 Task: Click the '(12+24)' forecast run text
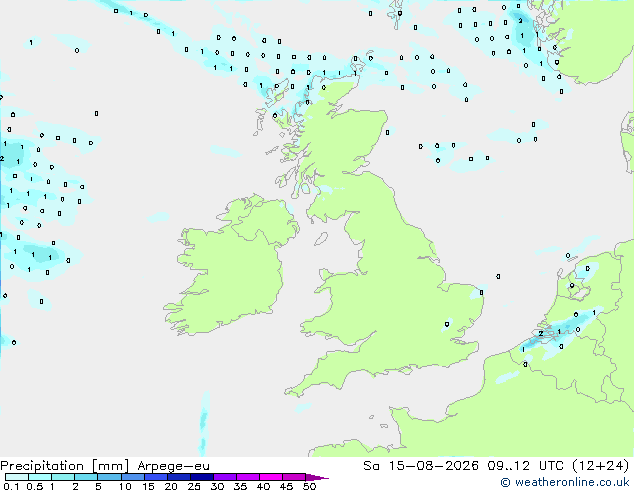[601, 466]
